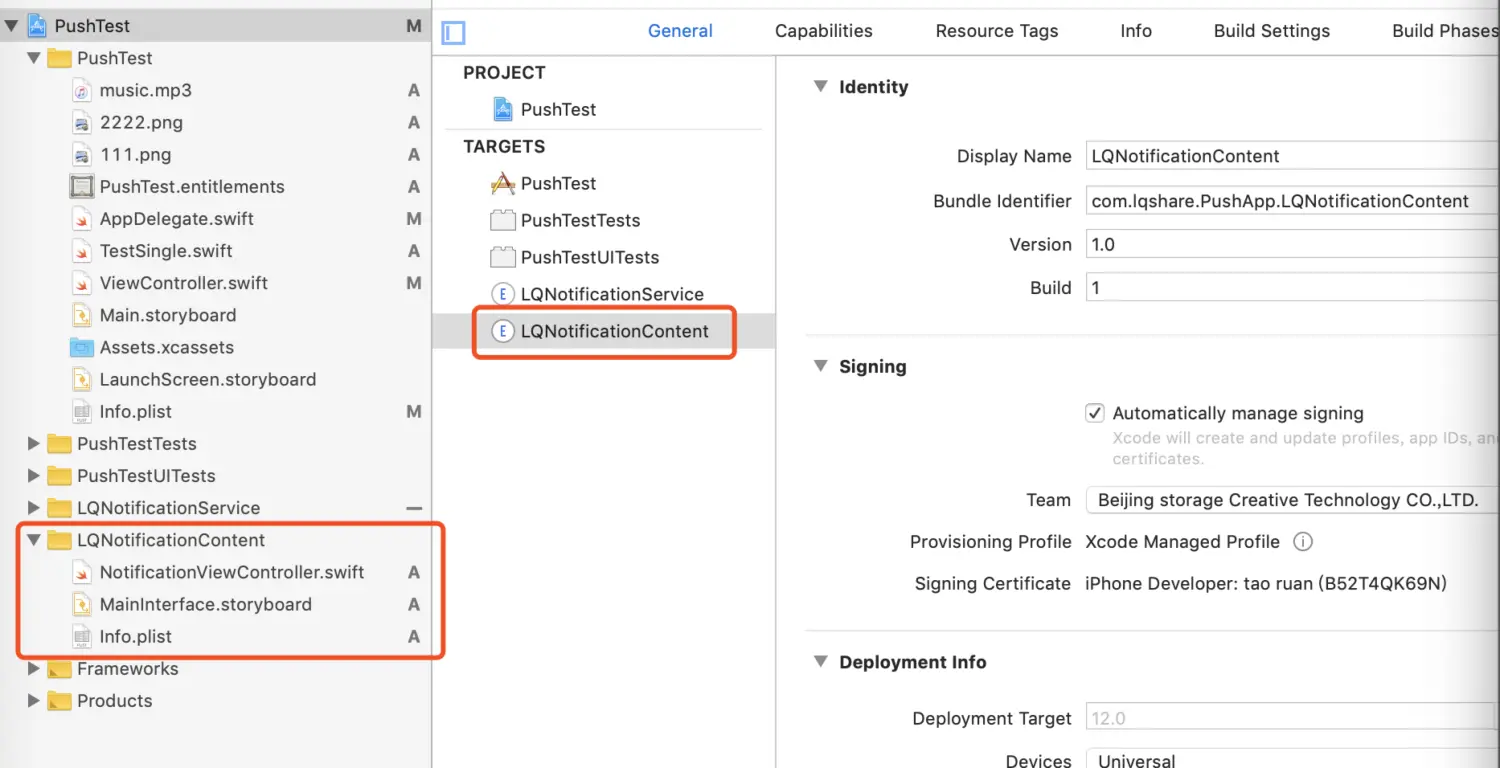Collapse the Deployment Info section
Viewport: 1500px width, 768px height.
tap(820, 662)
